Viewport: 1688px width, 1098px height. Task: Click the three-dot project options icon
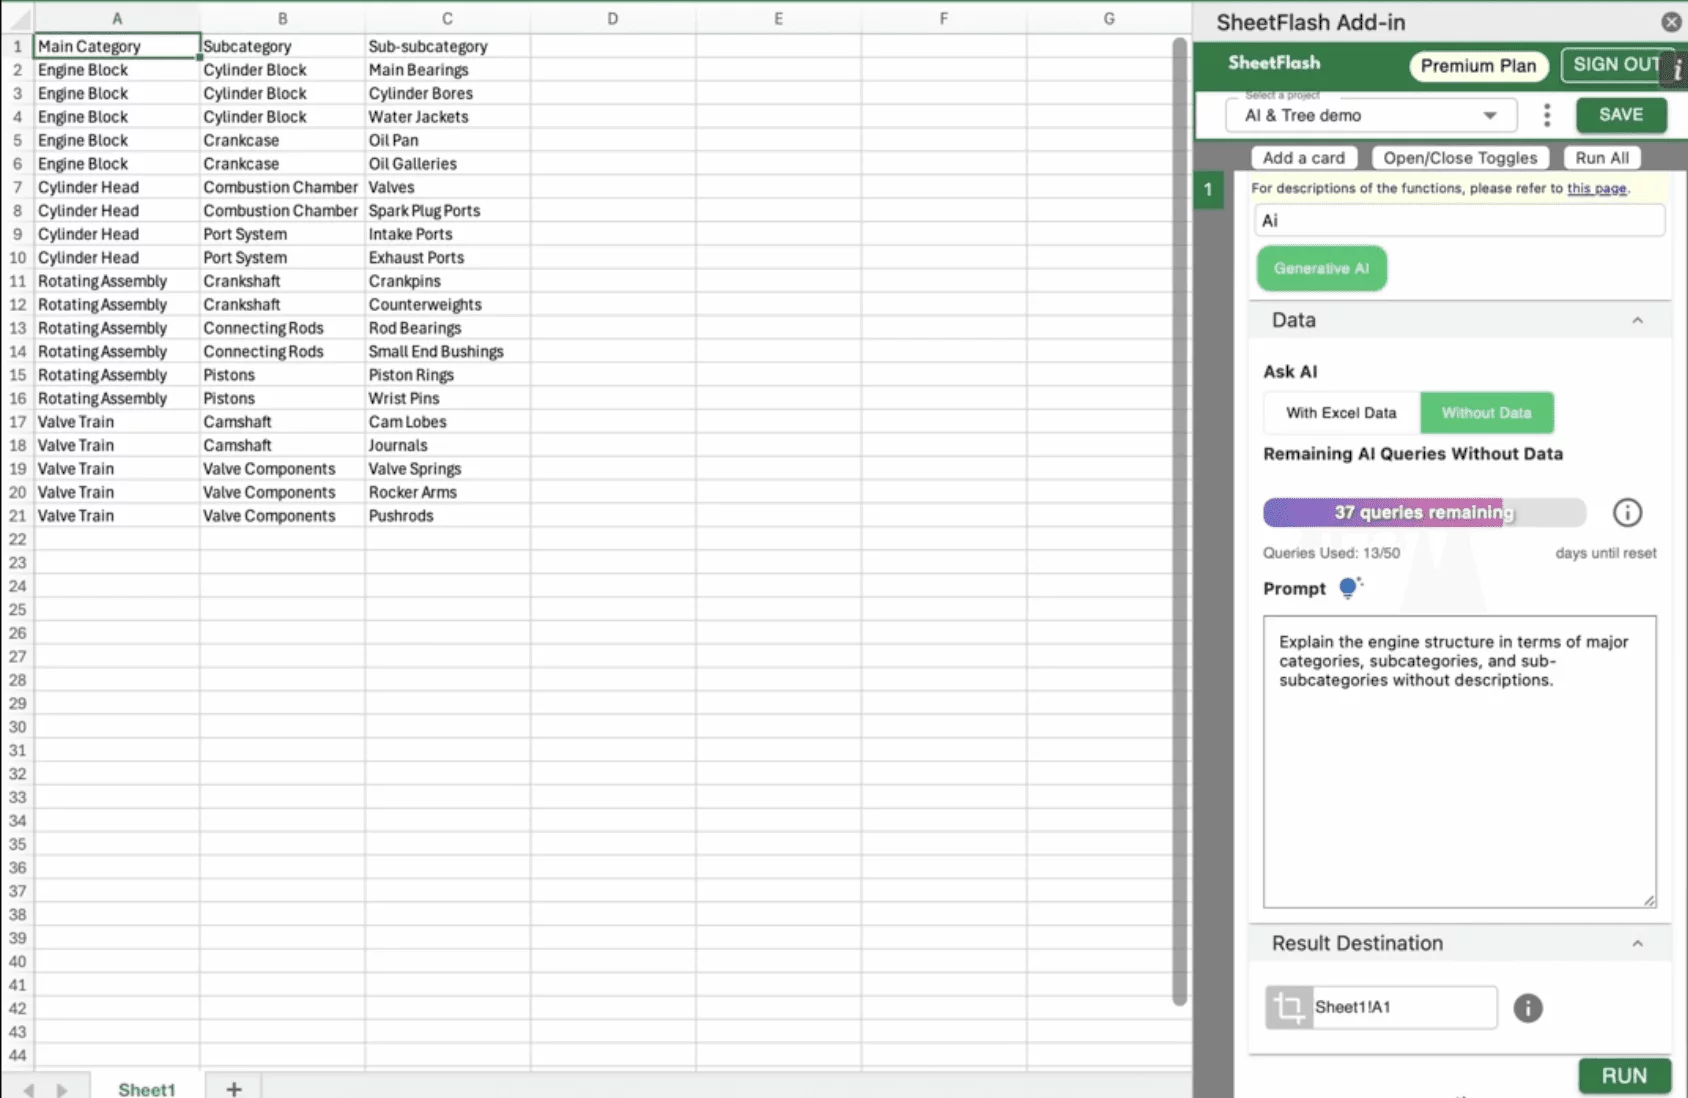[x=1546, y=115]
